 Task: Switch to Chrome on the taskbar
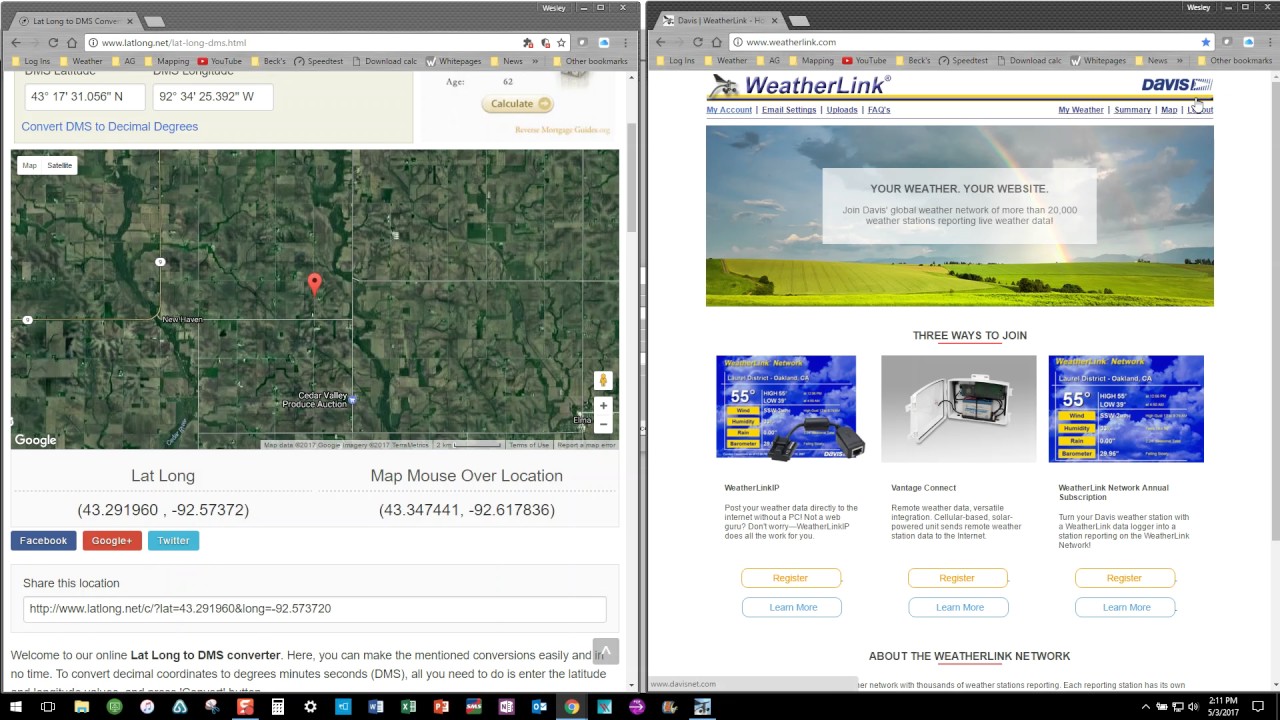(571, 707)
